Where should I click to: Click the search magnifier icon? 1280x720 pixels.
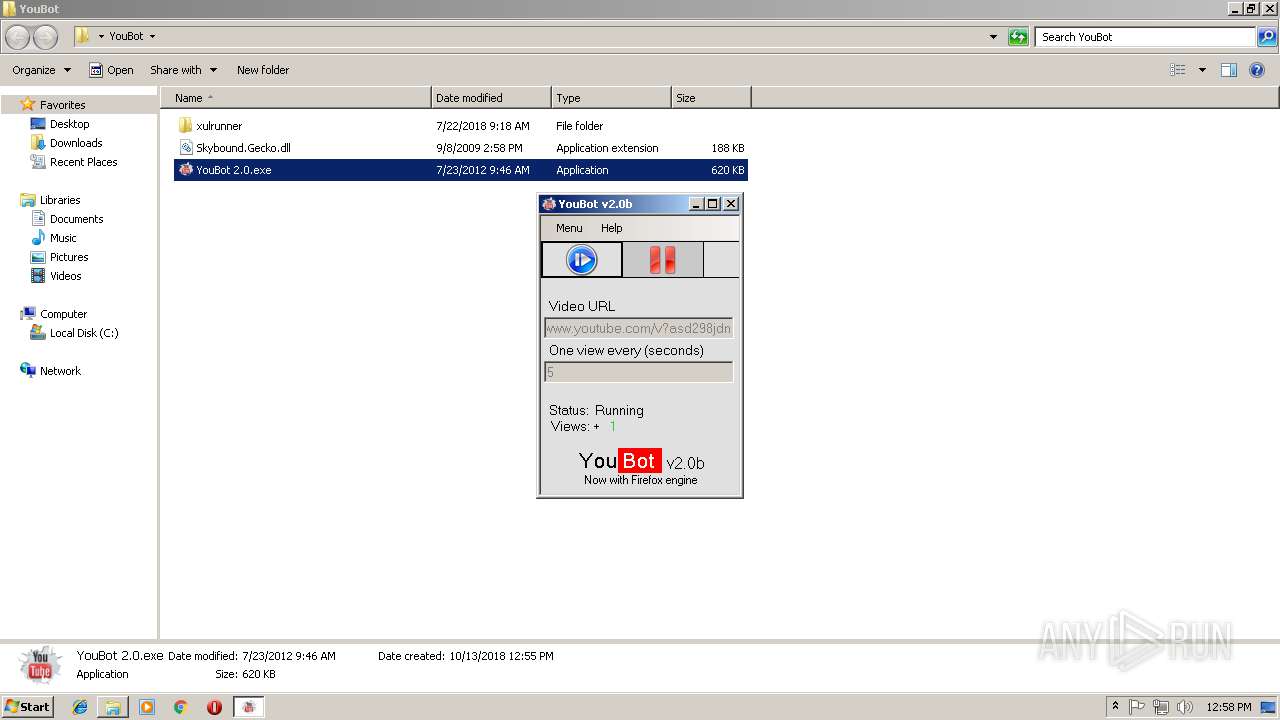(x=1267, y=37)
